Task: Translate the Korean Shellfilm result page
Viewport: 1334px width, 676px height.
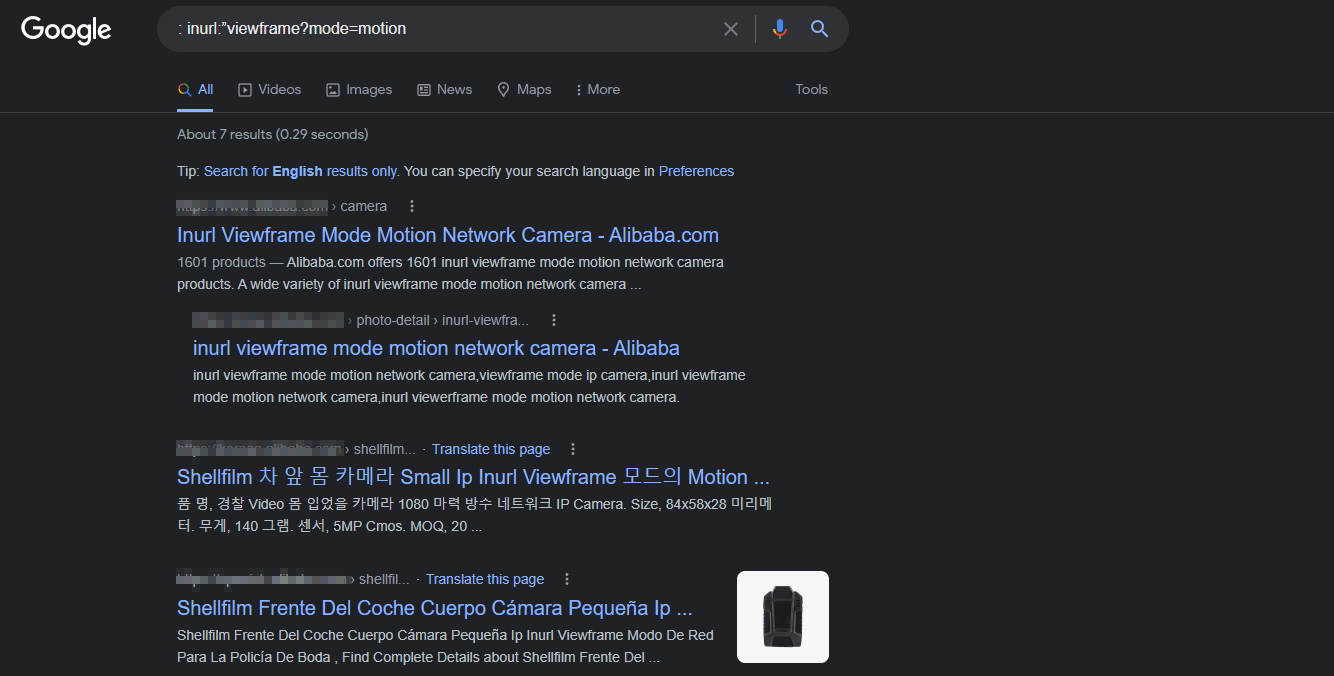Action: click(491, 448)
